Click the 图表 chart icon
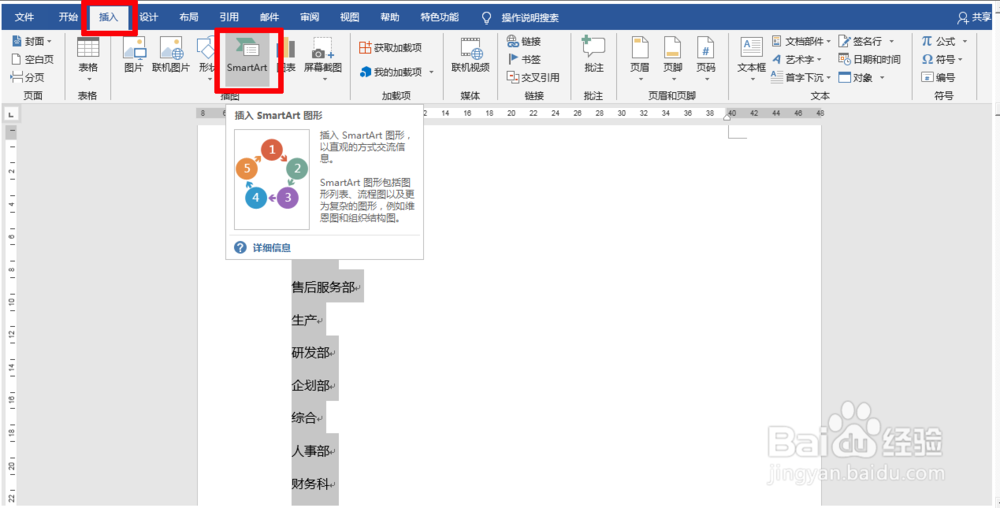 click(x=286, y=55)
